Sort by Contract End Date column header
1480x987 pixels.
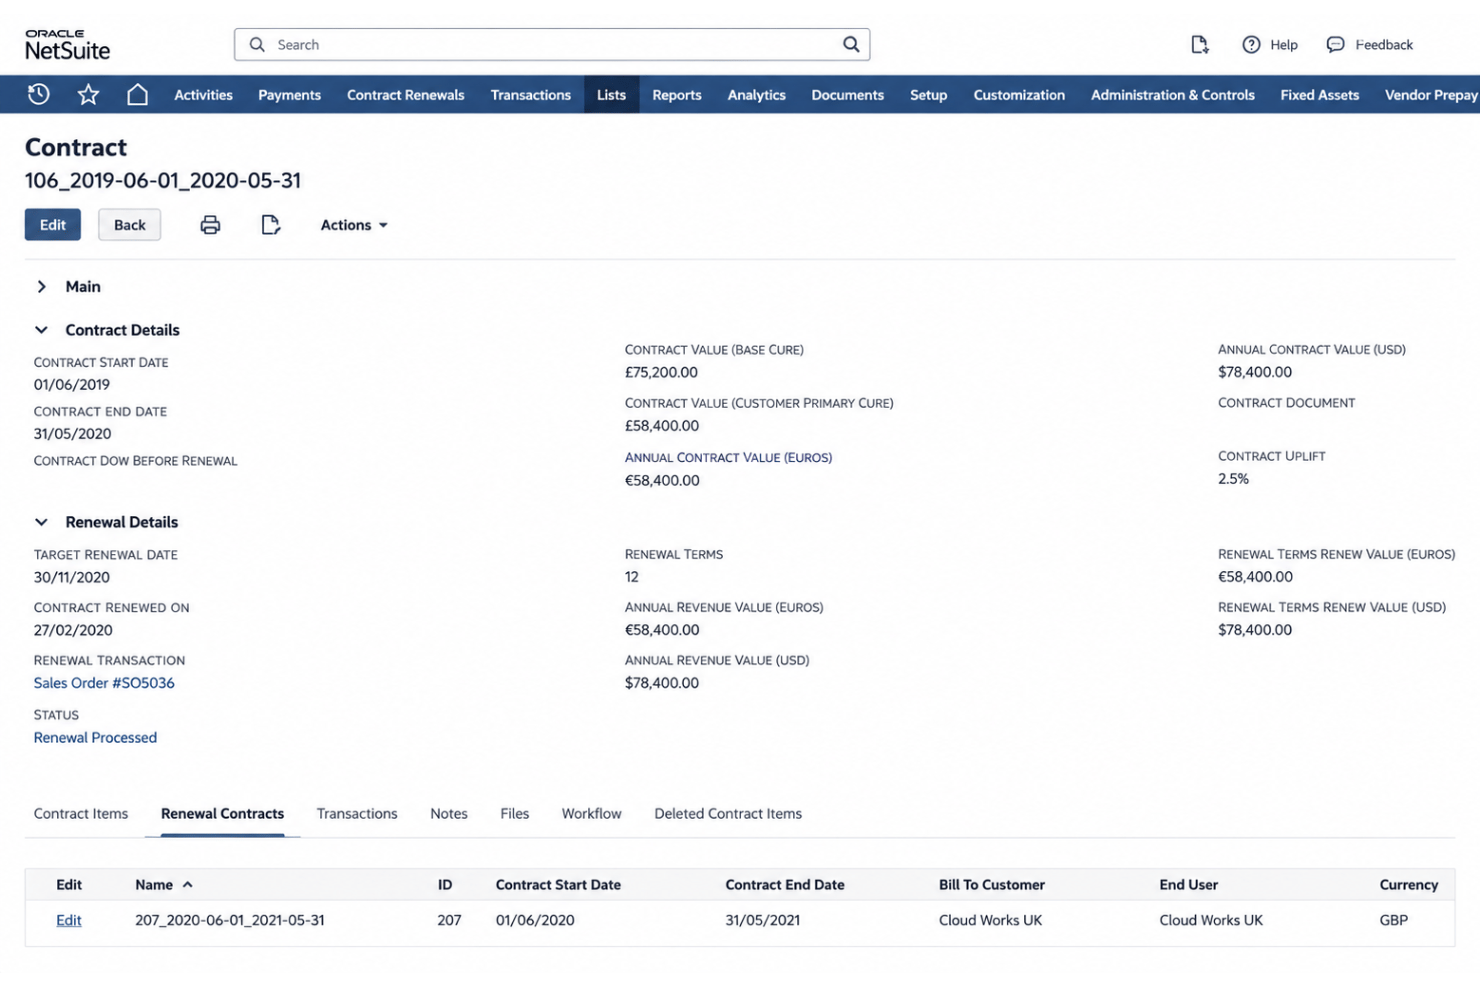click(785, 884)
